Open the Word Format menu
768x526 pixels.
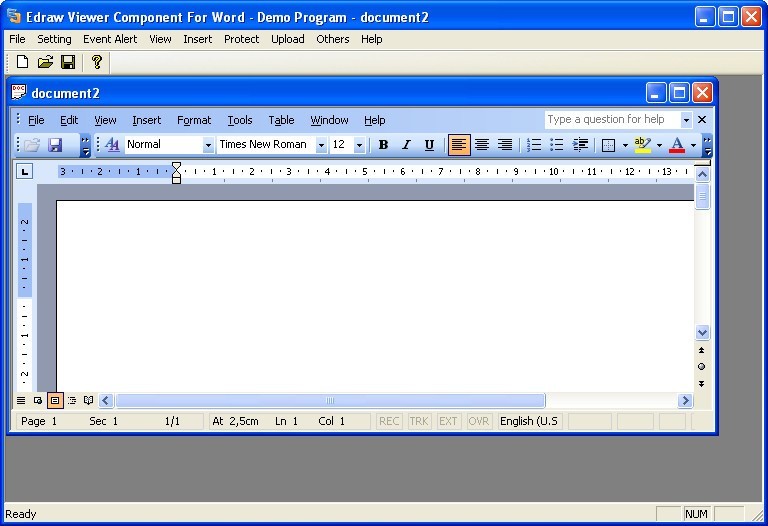coord(194,120)
